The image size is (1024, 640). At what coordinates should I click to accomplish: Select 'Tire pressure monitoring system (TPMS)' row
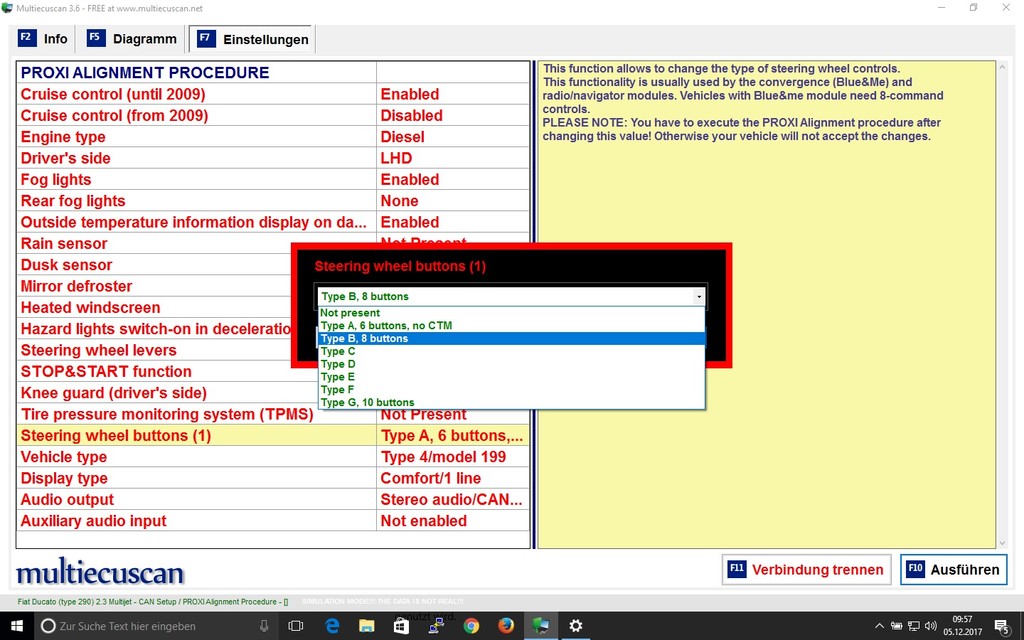pos(273,414)
